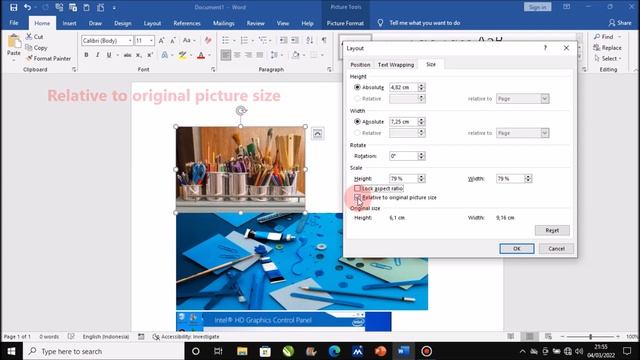Click the Accessibility Investigate status icon
640x360 pixels.
point(156,337)
